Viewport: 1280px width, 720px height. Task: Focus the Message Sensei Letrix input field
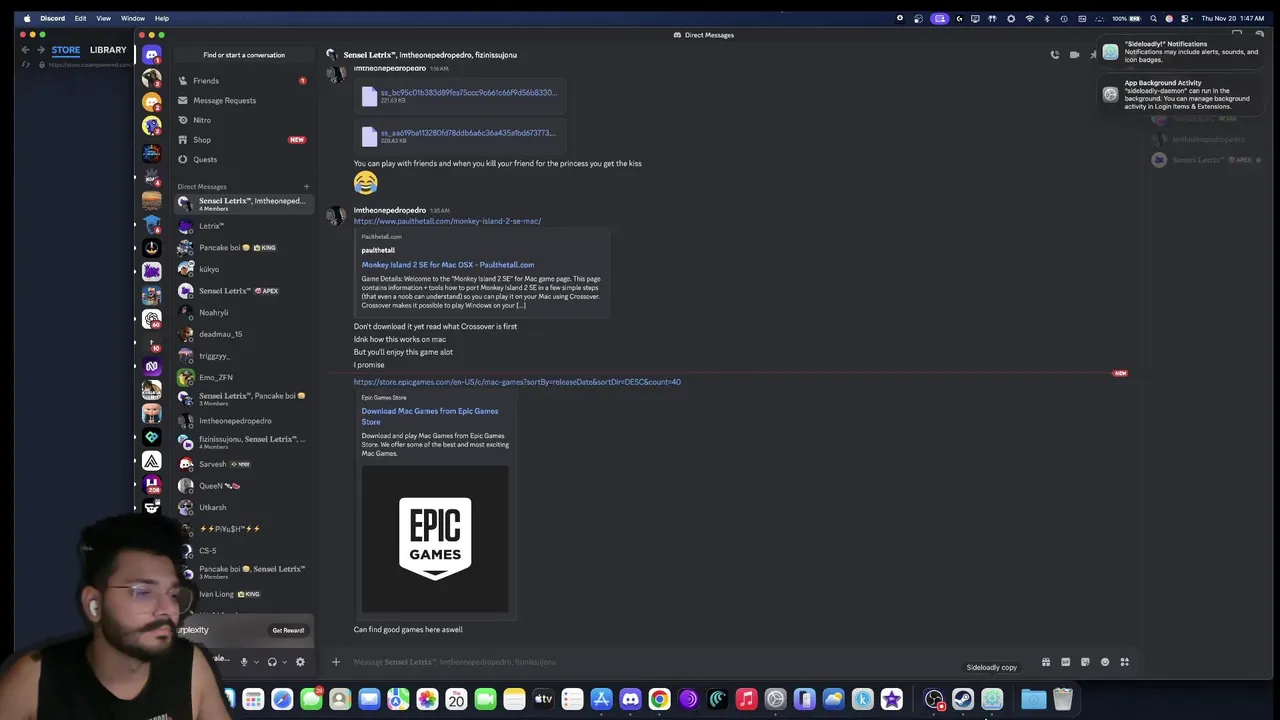point(690,662)
